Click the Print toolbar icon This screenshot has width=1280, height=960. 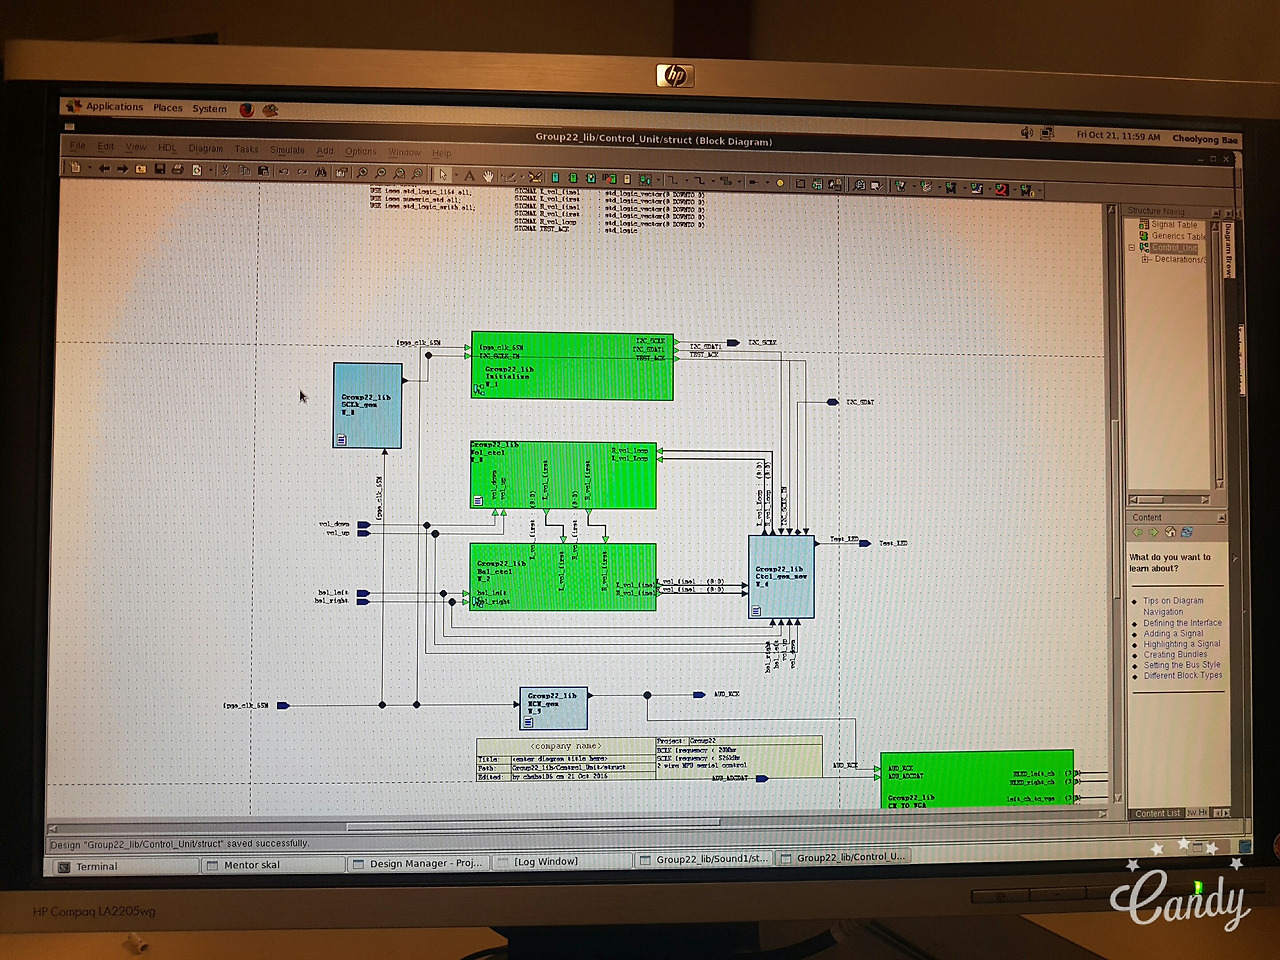coord(178,170)
